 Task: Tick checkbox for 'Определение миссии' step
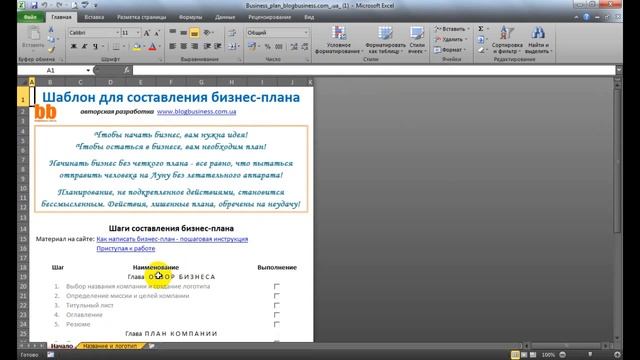coord(277,296)
